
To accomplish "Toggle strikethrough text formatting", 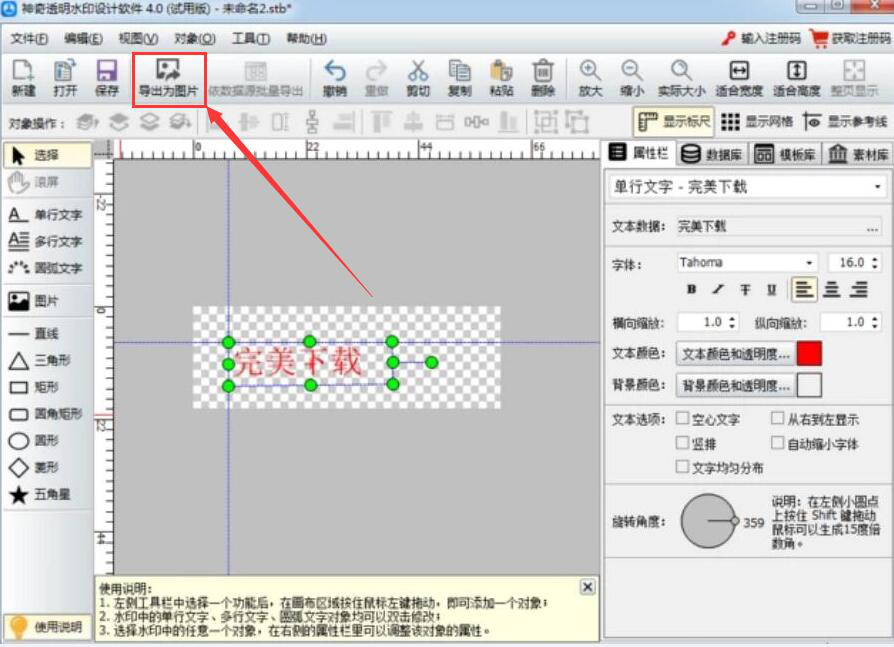I will (x=745, y=290).
